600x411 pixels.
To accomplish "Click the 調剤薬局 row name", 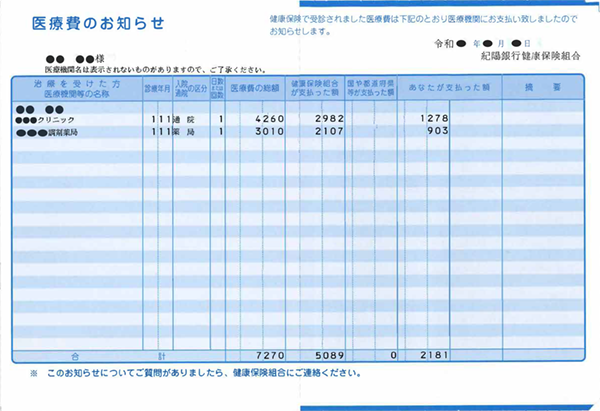I will coord(47,133).
